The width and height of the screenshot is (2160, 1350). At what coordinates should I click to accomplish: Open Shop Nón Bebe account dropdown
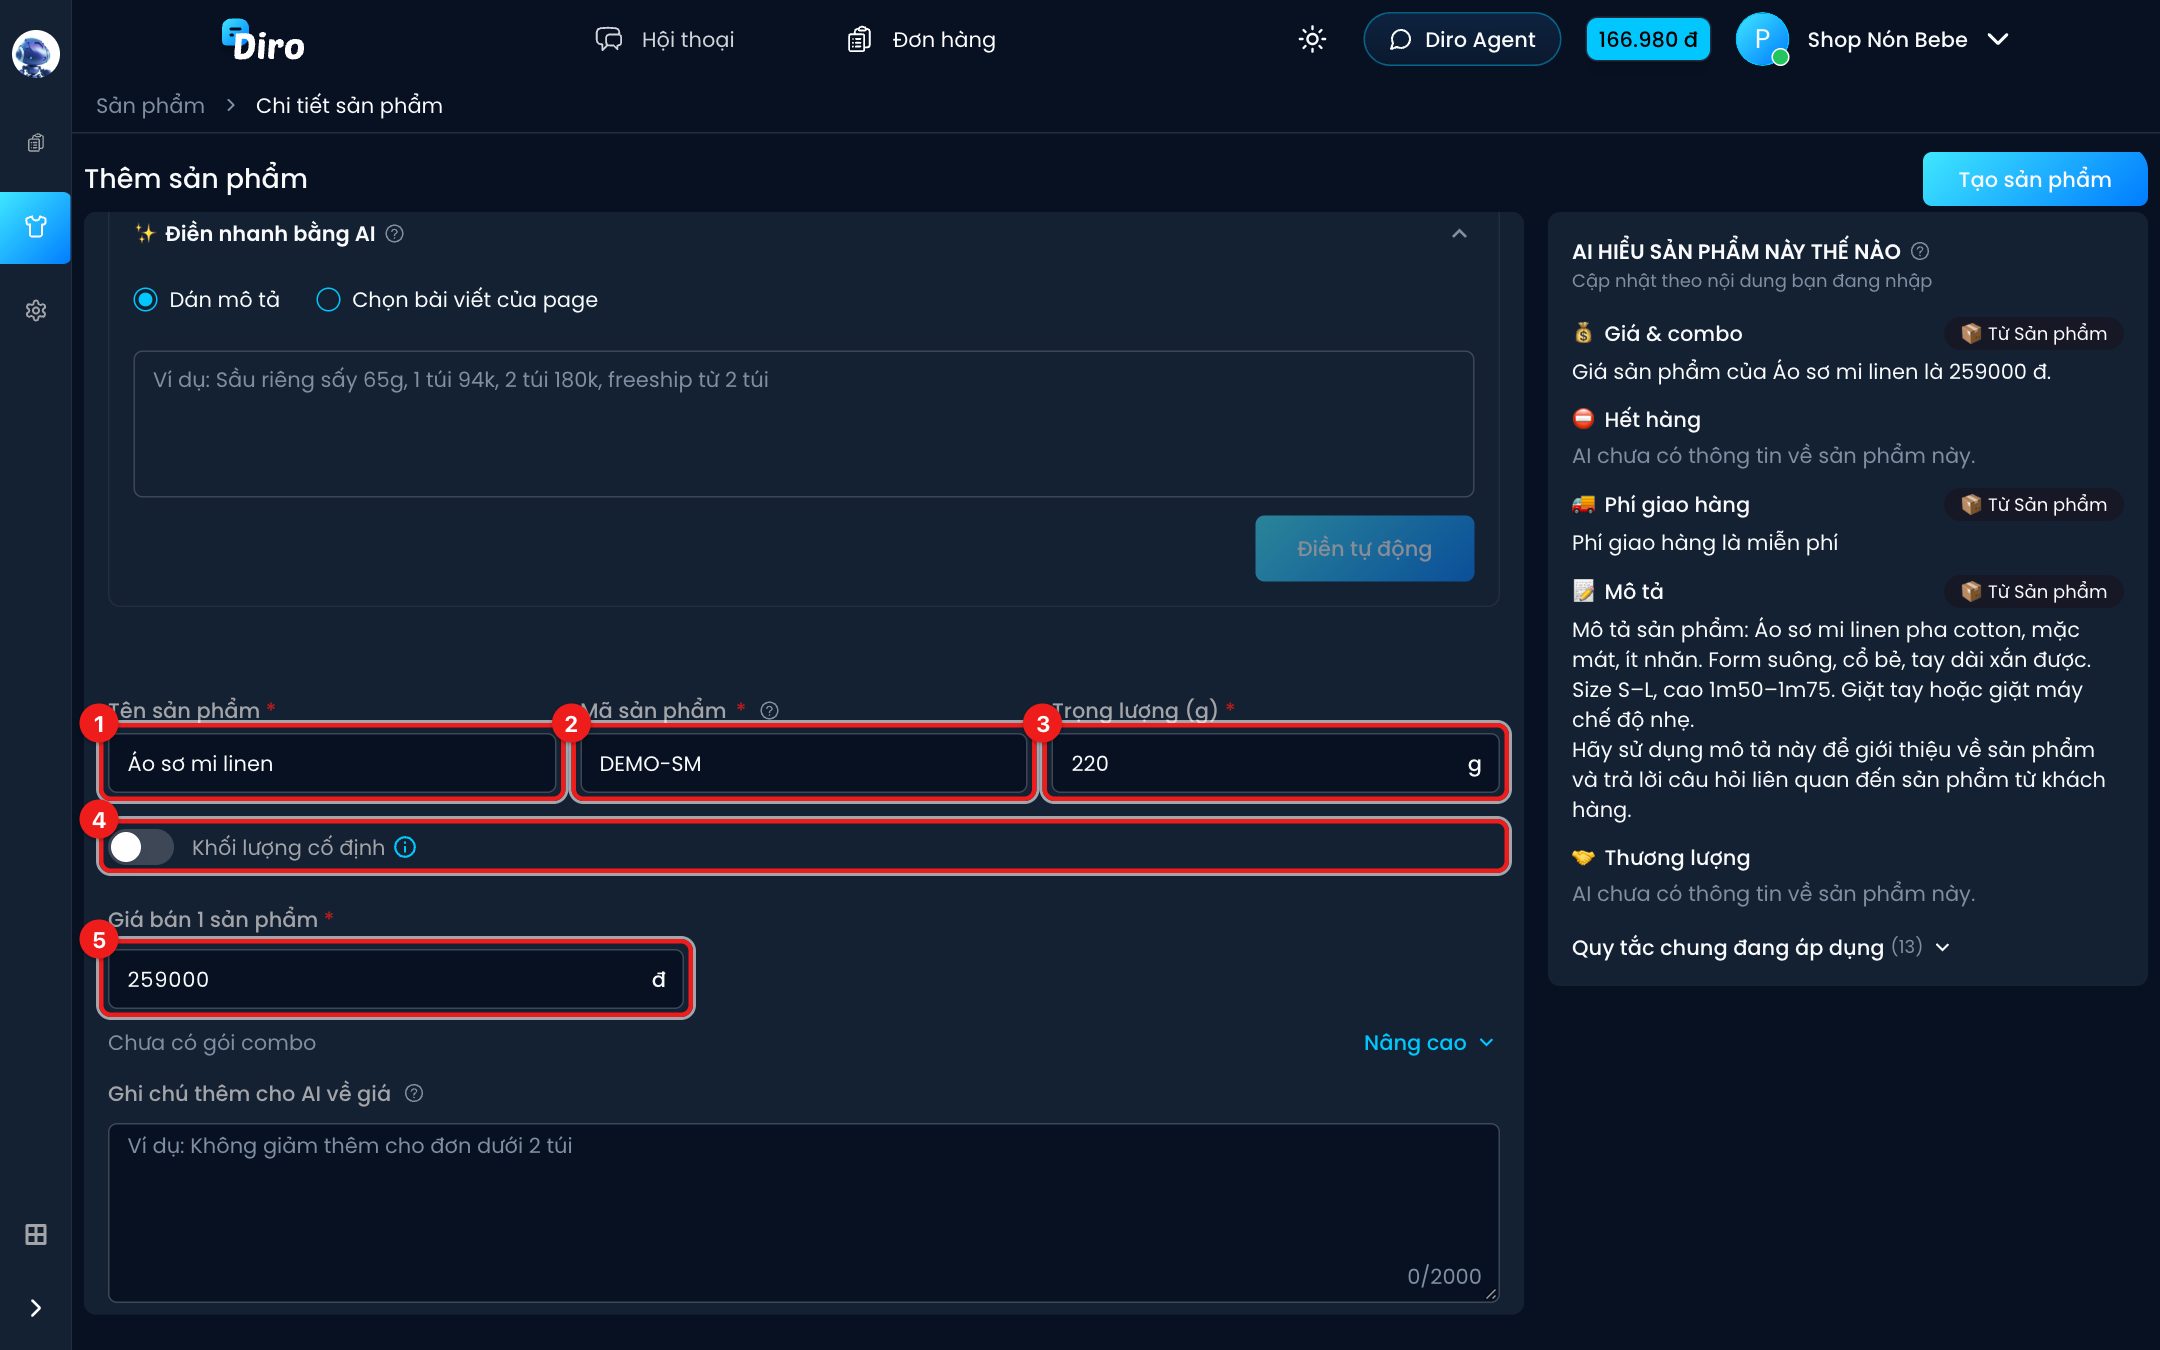[x=1908, y=39]
